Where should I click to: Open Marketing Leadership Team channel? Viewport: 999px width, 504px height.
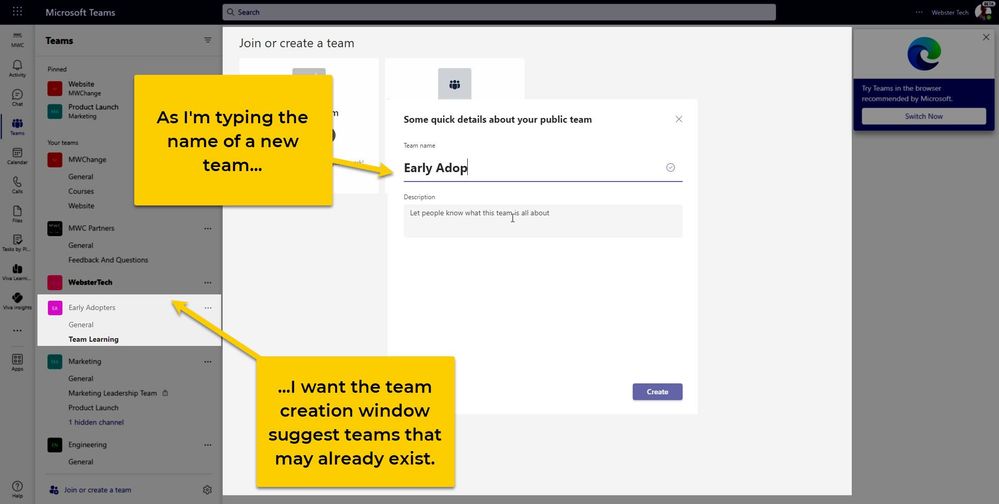[113, 393]
